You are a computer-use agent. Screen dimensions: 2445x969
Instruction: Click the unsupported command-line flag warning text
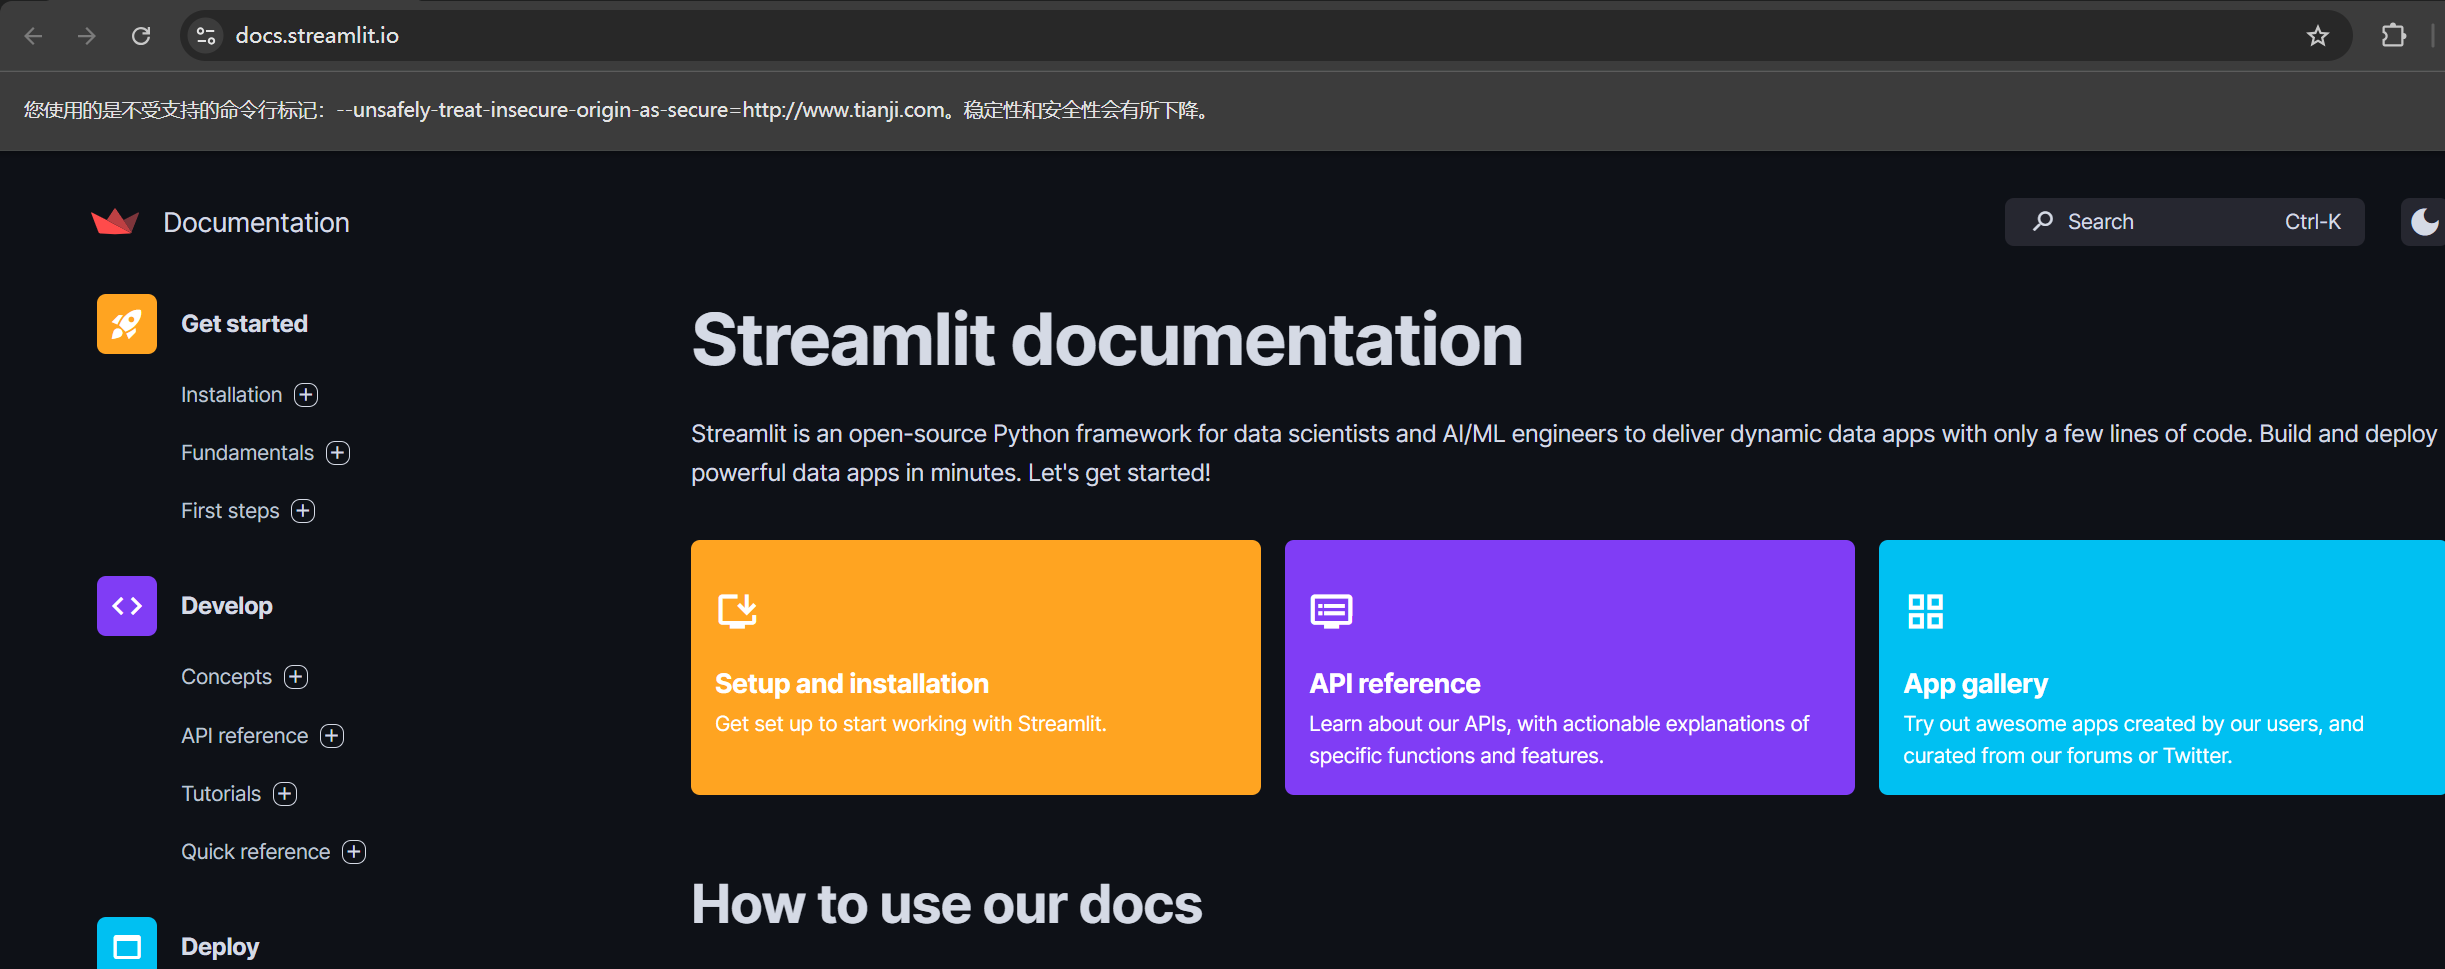coord(619,110)
